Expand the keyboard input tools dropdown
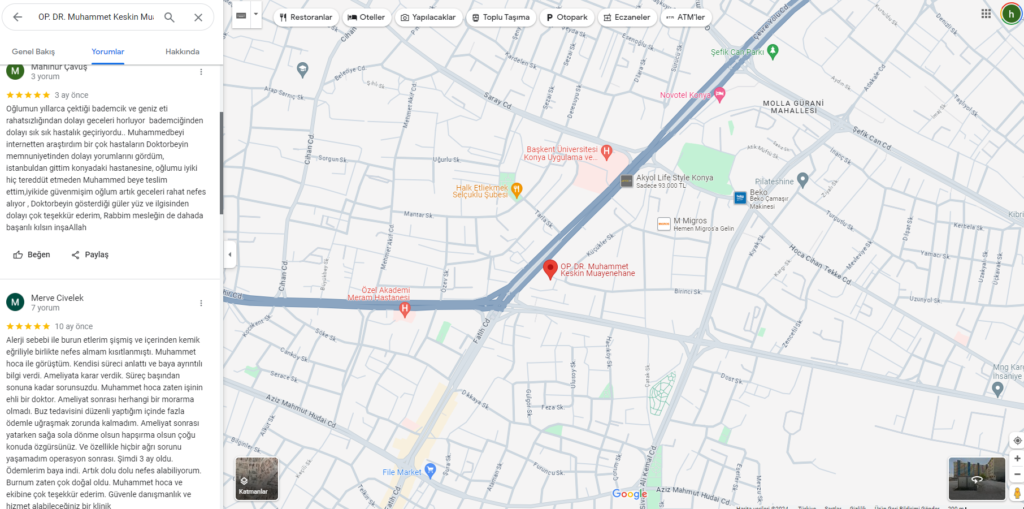1024x509 pixels. tap(255, 14)
